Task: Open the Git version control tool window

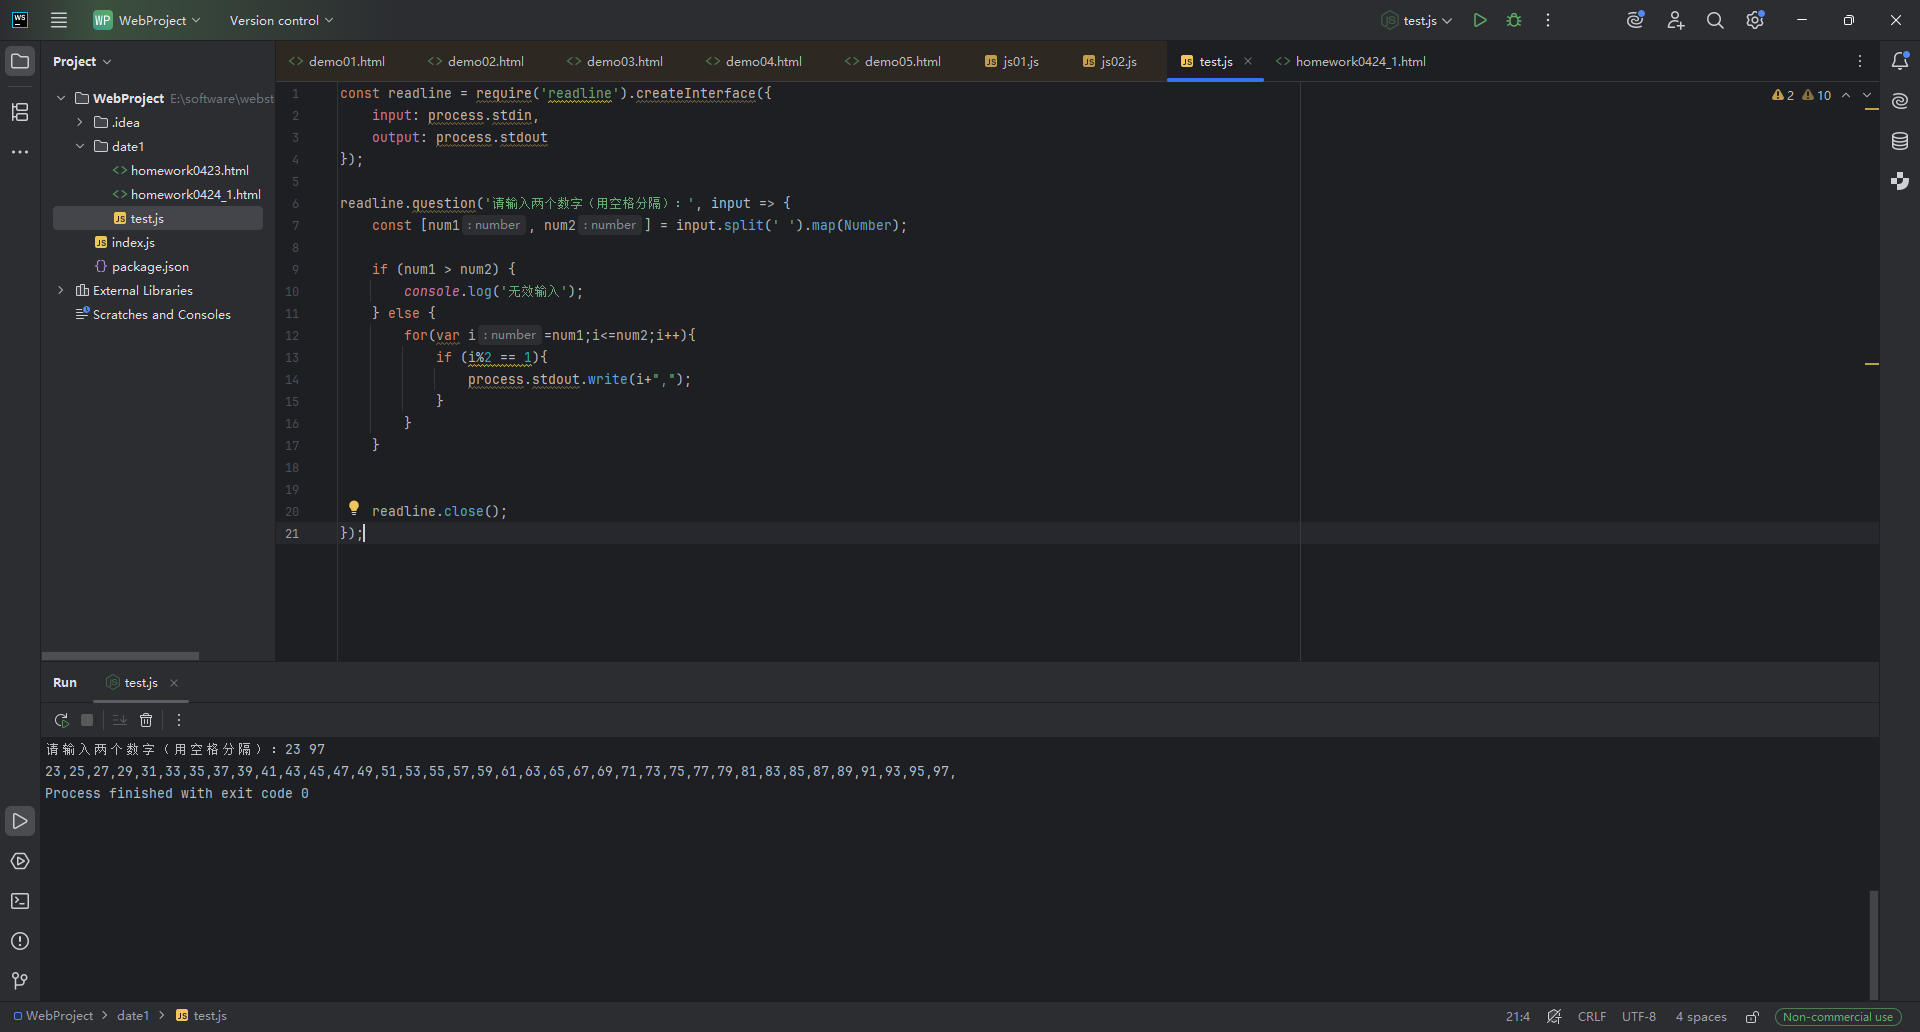Action: [x=20, y=981]
